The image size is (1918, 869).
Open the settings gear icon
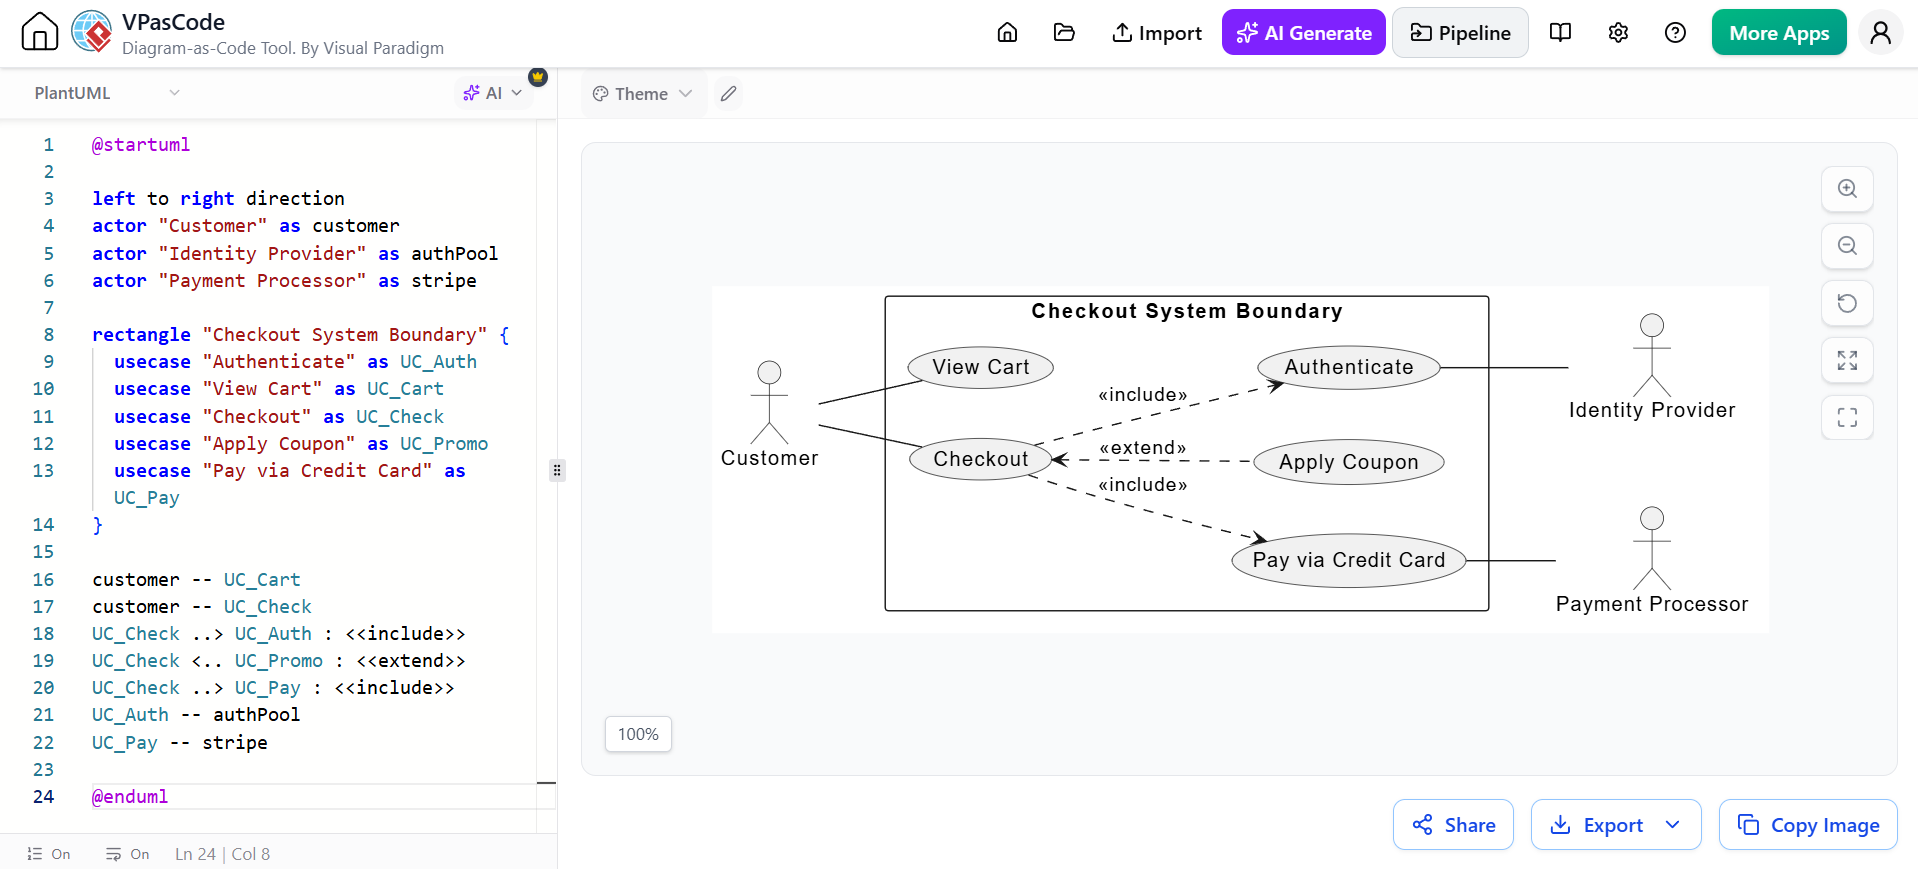[1618, 33]
